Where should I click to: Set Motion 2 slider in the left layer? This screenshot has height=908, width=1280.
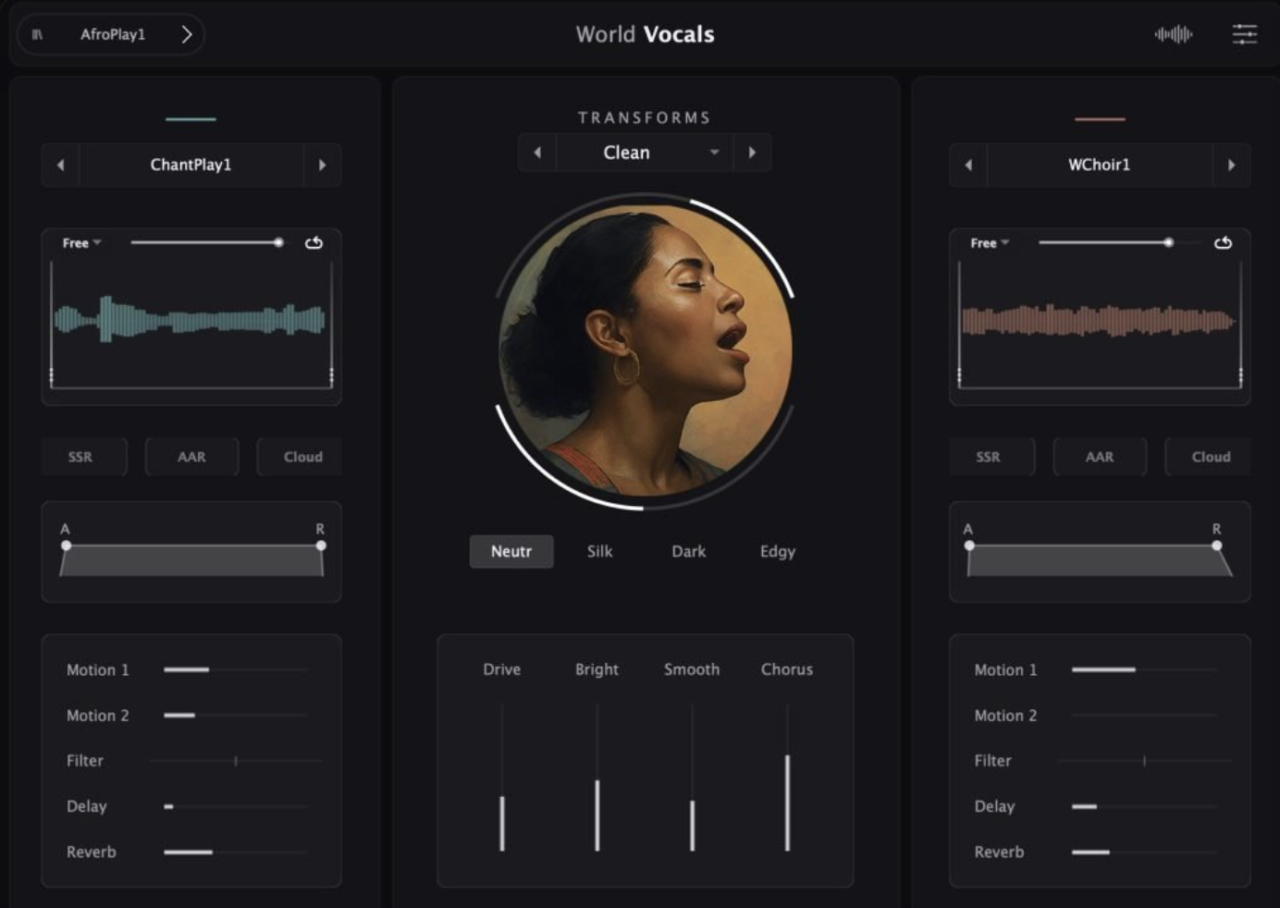tap(236, 715)
